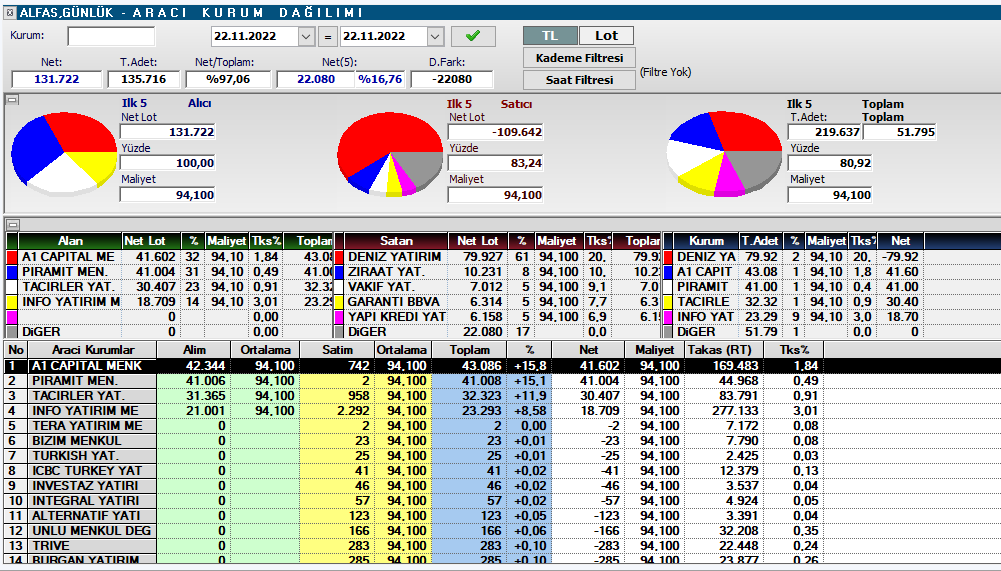
Task: Collapse the top-5 tables panel with minus icon
Action: [x=12, y=225]
